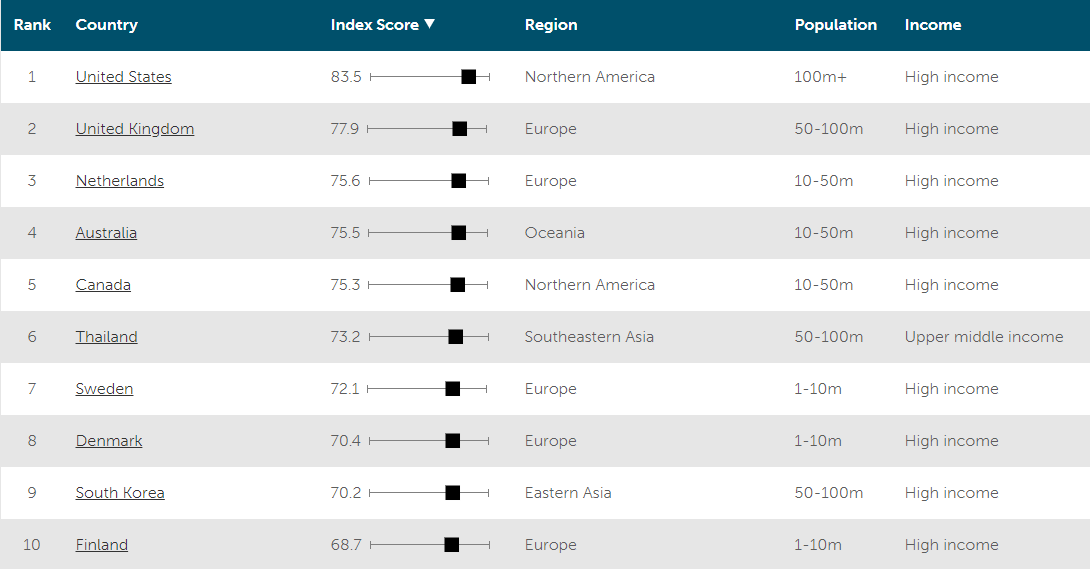1090x569 pixels.
Task: Click Finland's index score marker
Action: coord(451,545)
